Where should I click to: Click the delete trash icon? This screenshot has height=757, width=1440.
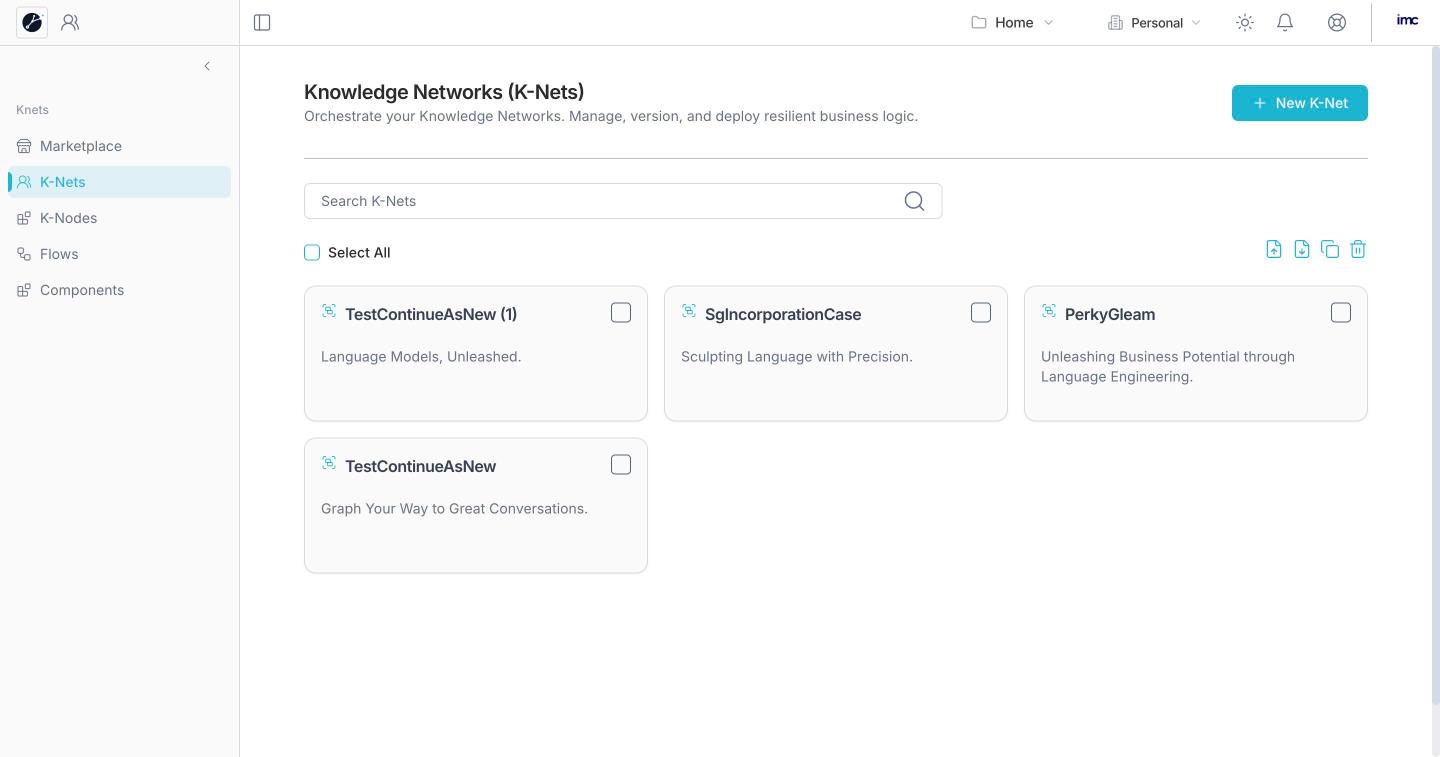click(x=1358, y=249)
